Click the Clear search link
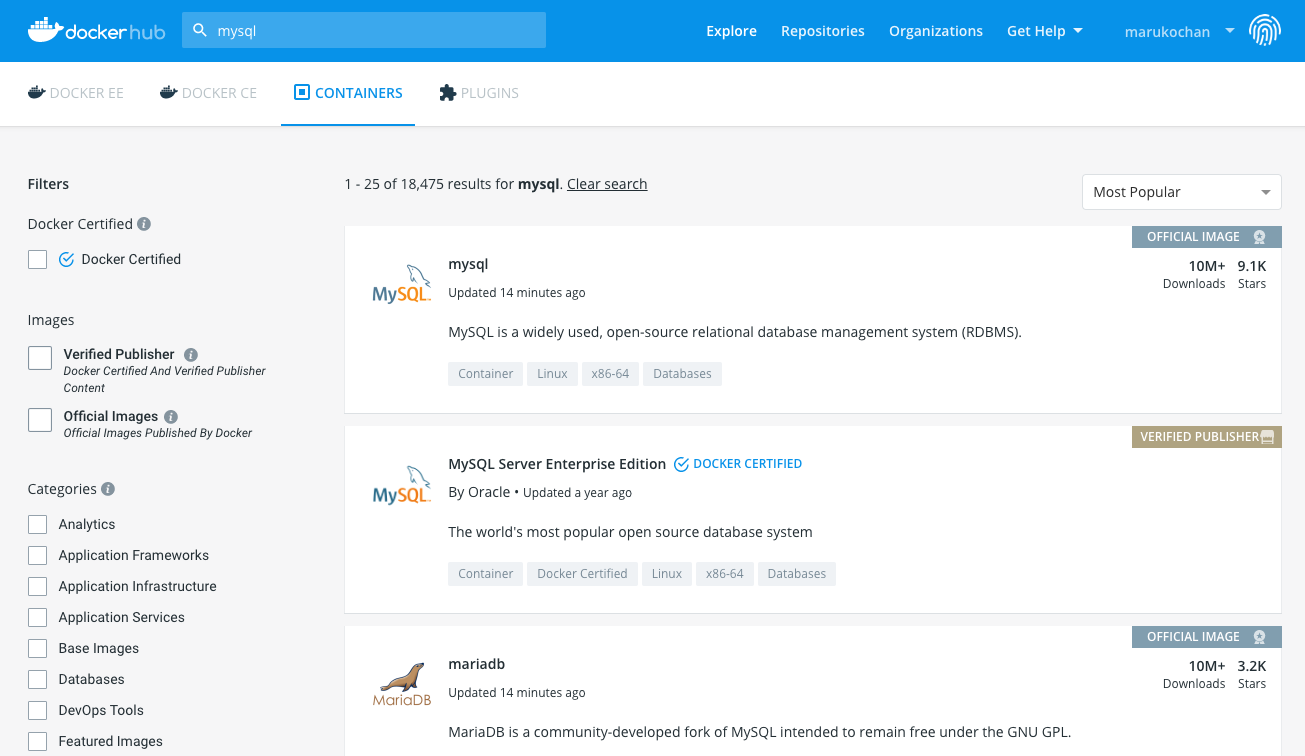This screenshot has width=1305, height=756. pos(607,184)
